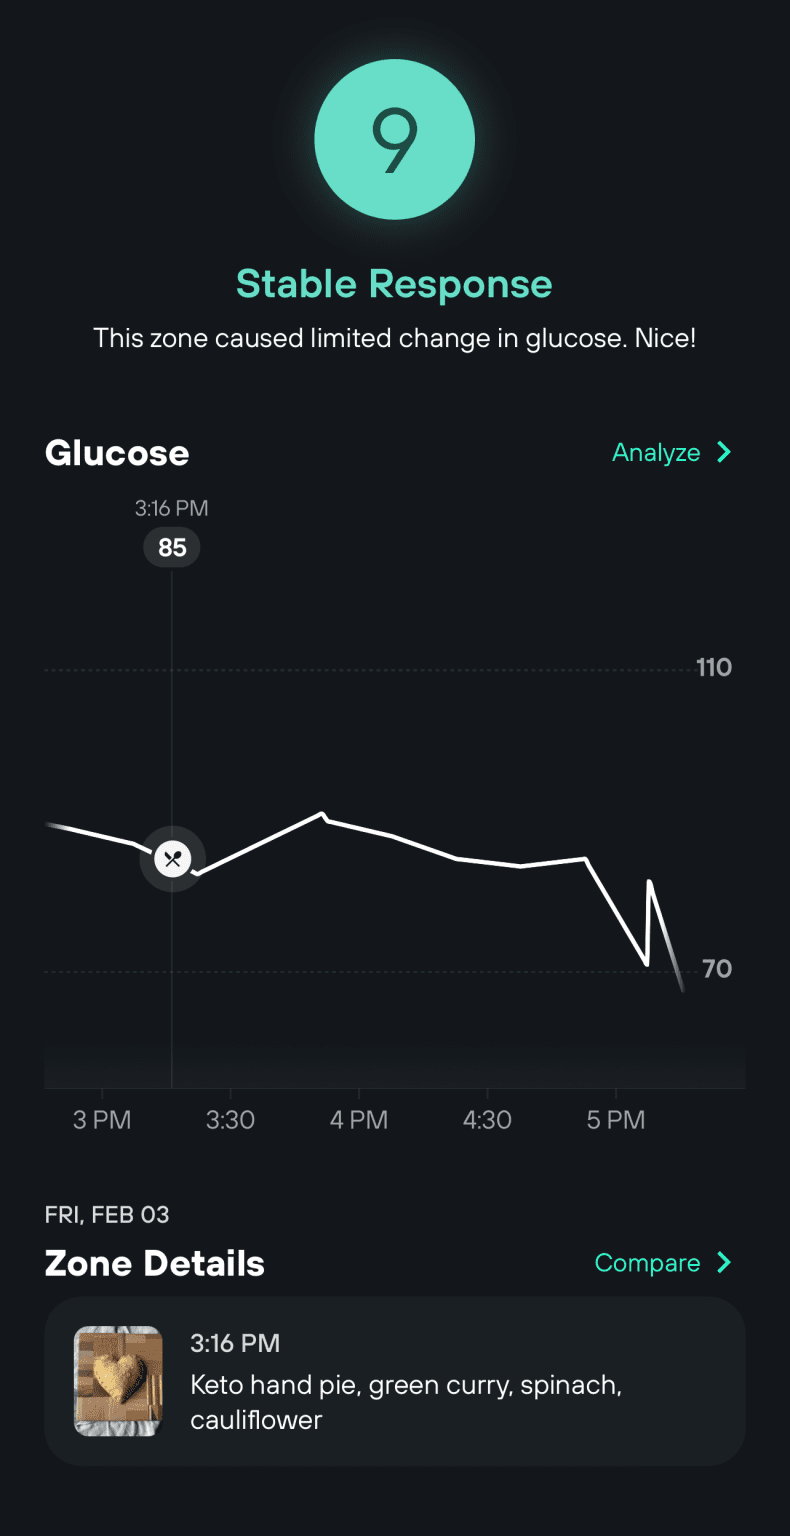Tap the Stable Response heading

[x=394, y=284]
